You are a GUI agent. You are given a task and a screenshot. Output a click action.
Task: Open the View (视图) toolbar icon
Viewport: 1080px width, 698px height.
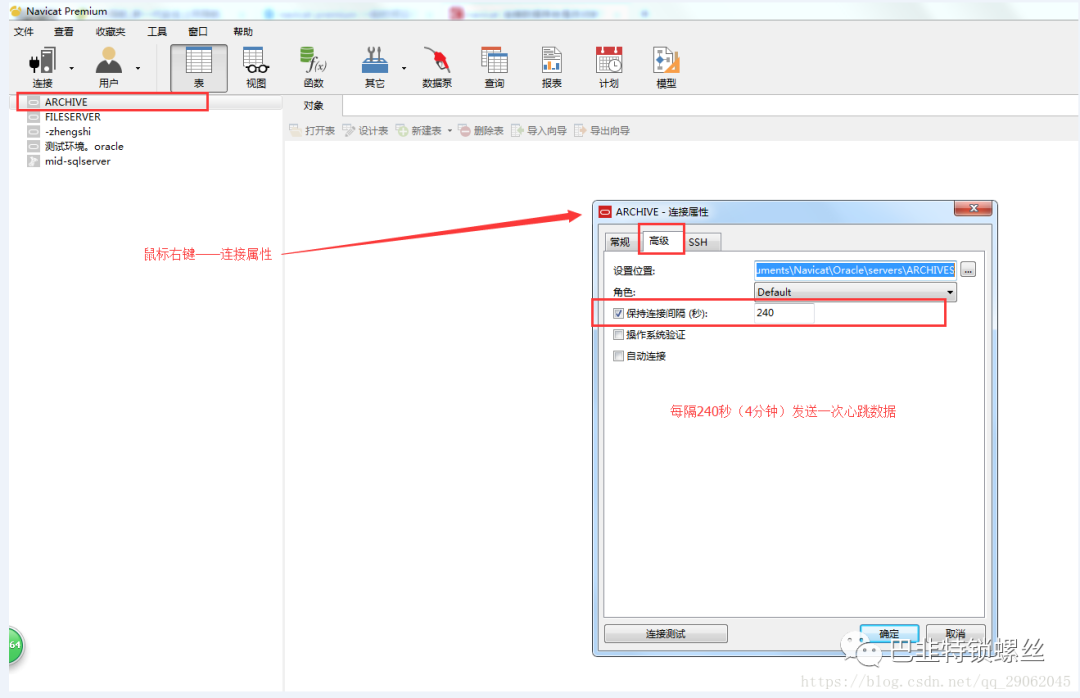pyautogui.click(x=256, y=68)
